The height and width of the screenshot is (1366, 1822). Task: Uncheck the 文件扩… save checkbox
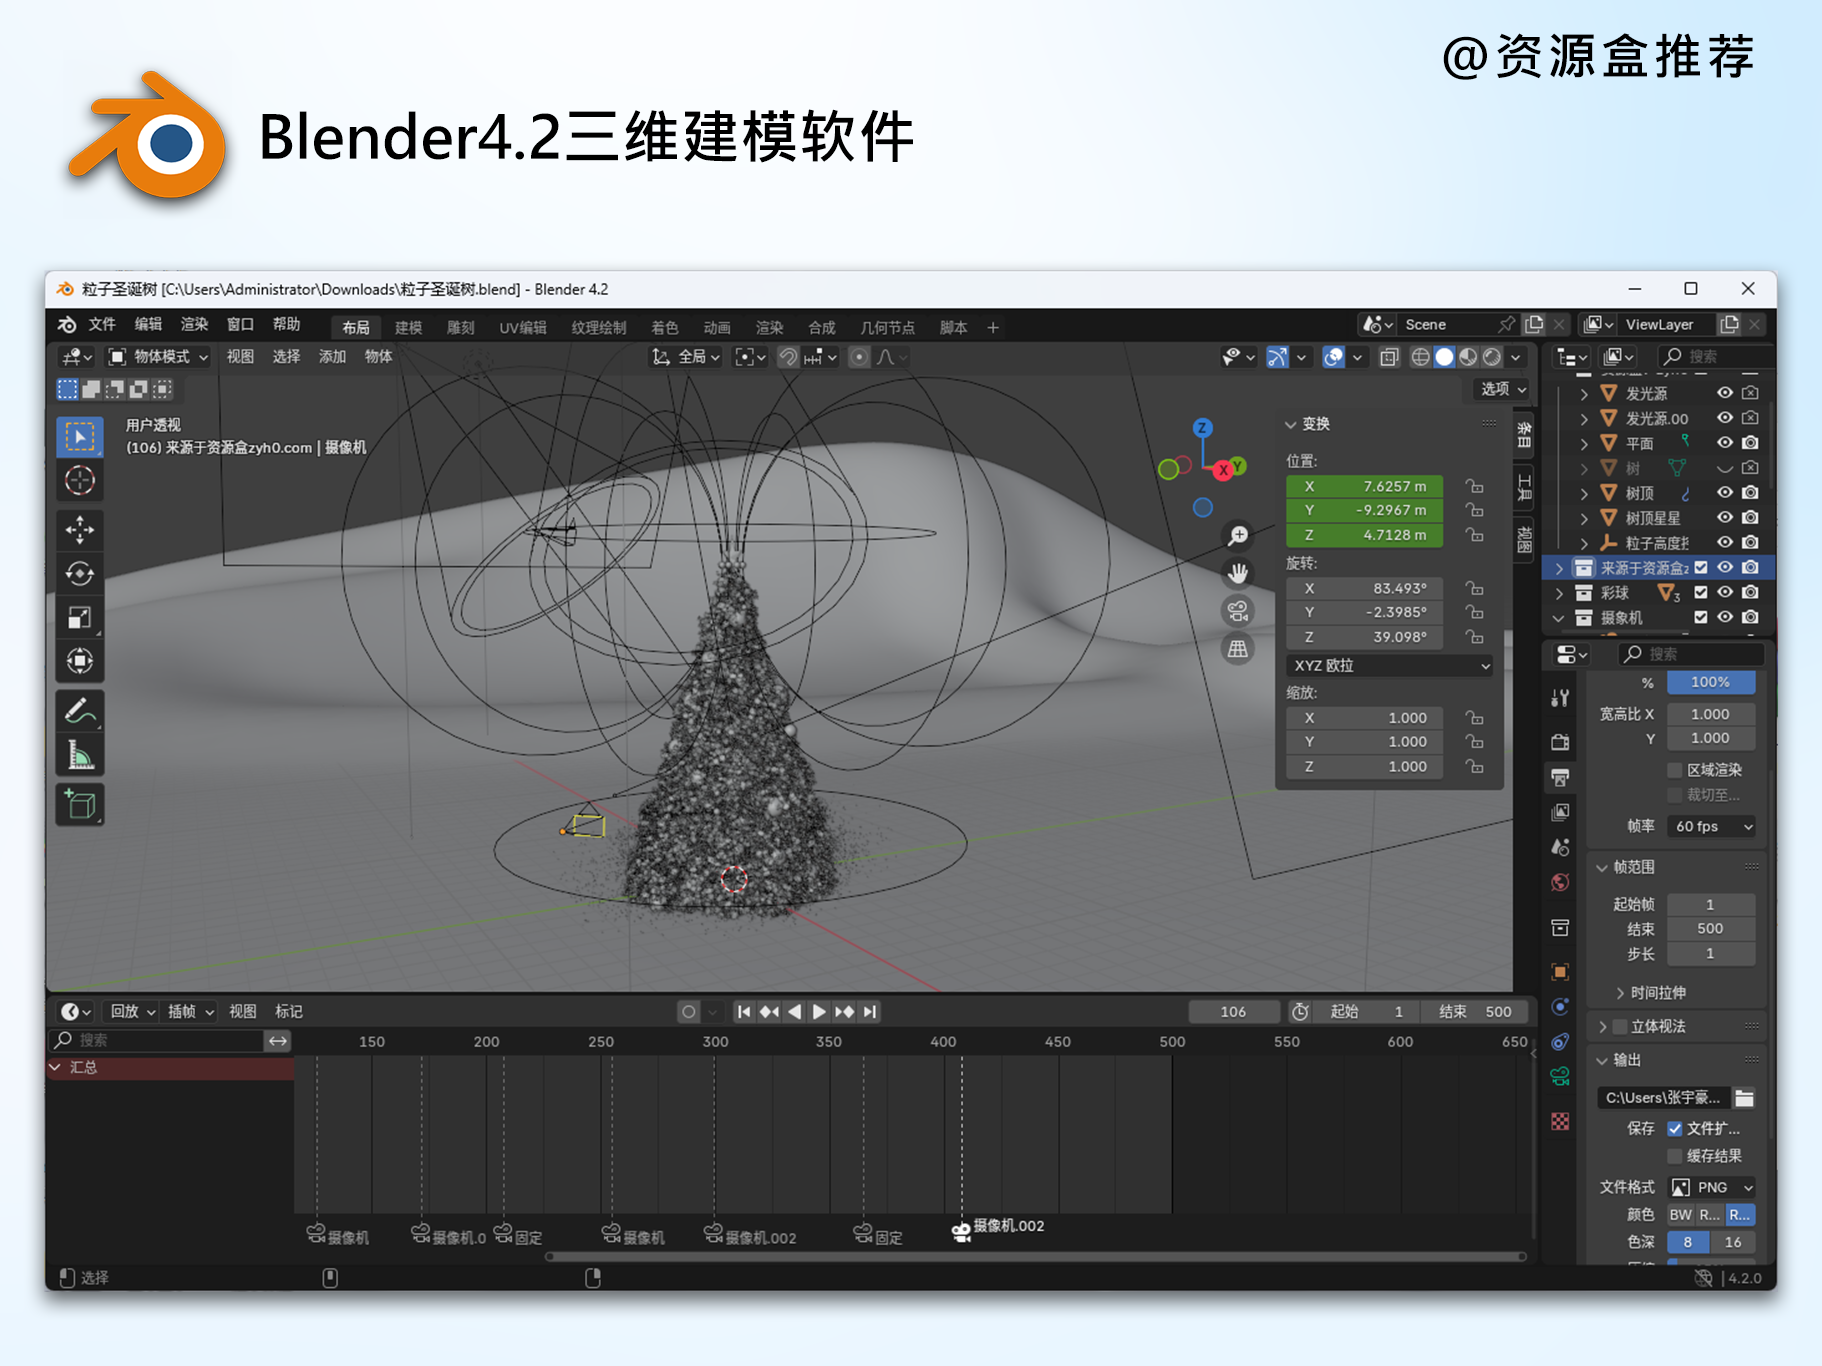click(x=1675, y=1128)
